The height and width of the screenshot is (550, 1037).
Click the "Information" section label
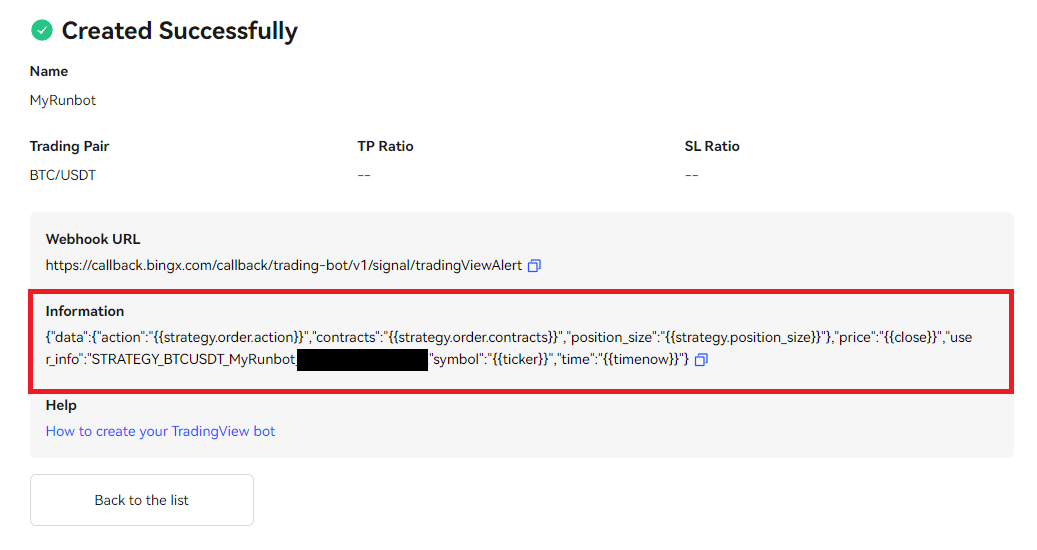(x=85, y=312)
